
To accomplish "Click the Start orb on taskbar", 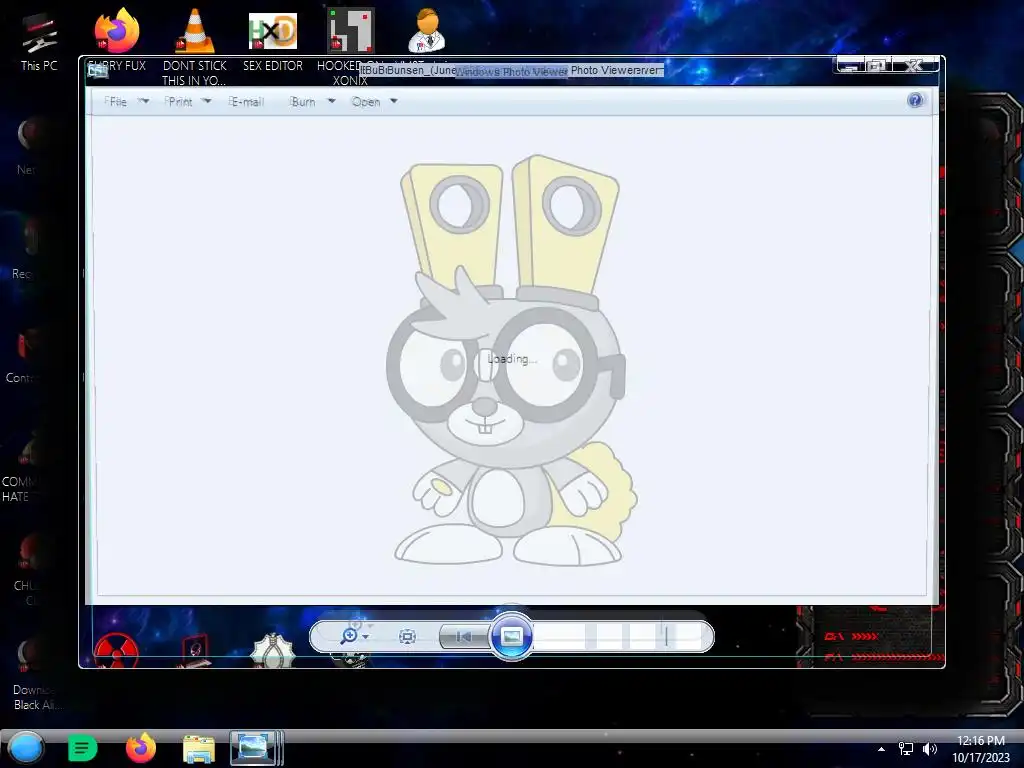I will [26, 748].
